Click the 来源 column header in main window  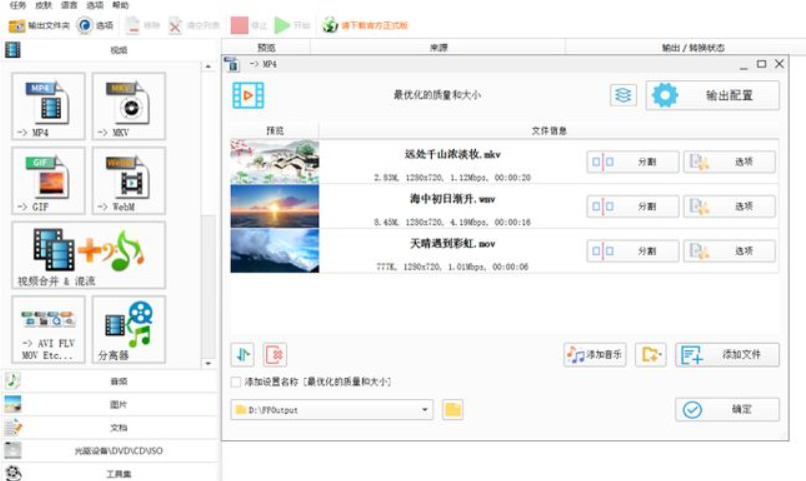(x=438, y=47)
